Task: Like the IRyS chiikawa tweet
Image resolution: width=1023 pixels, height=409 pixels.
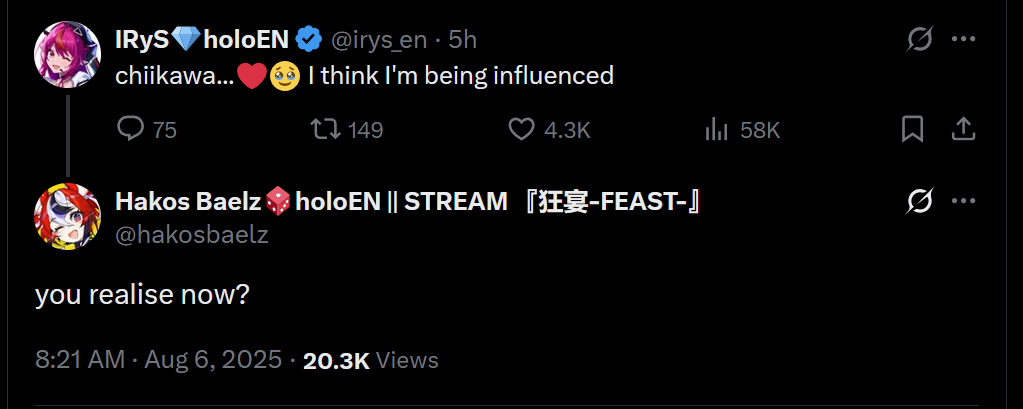Action: click(x=523, y=129)
